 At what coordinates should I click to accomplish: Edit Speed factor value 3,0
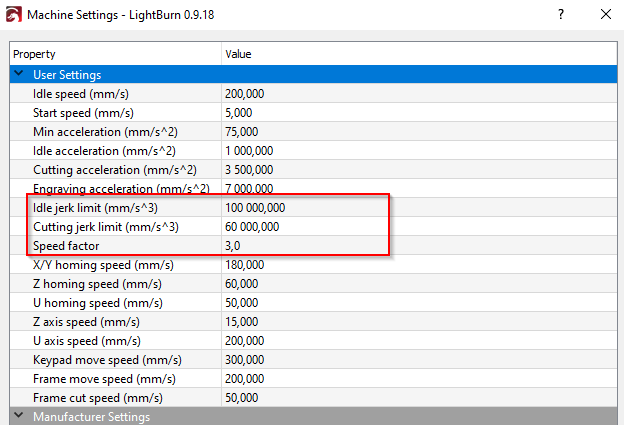[232, 246]
